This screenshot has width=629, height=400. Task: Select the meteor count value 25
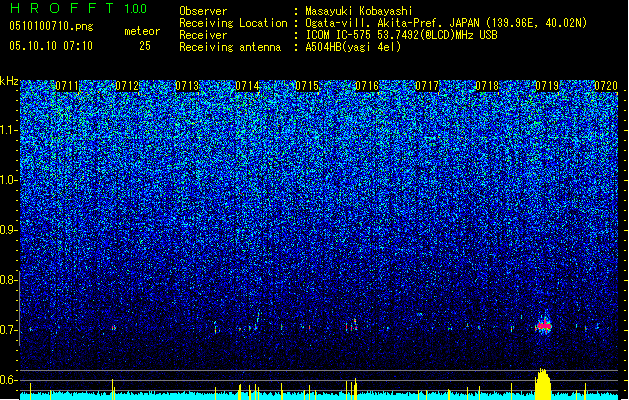click(x=145, y=46)
